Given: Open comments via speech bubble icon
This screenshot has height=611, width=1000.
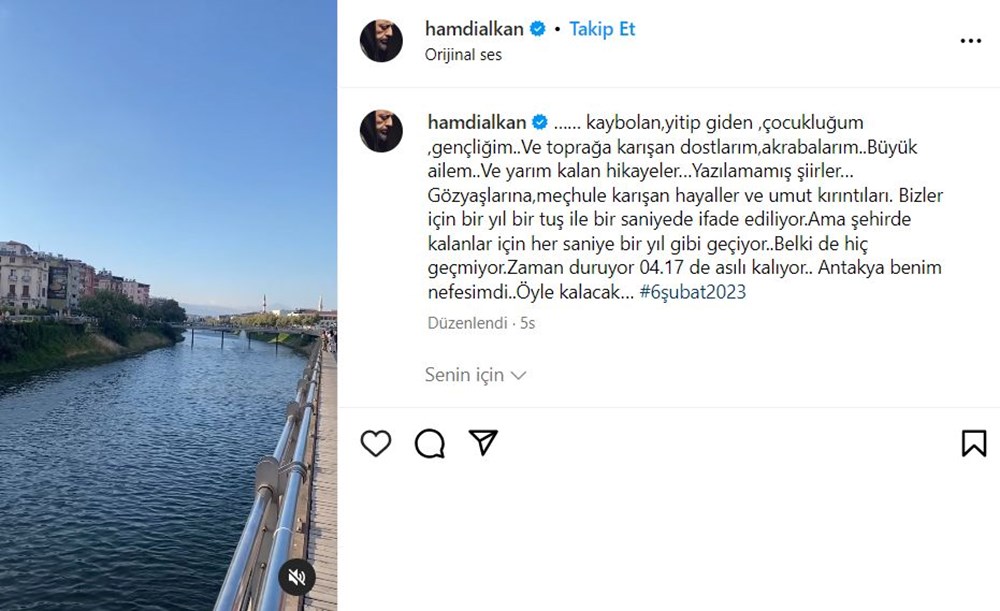Looking at the screenshot, I should [x=429, y=443].
